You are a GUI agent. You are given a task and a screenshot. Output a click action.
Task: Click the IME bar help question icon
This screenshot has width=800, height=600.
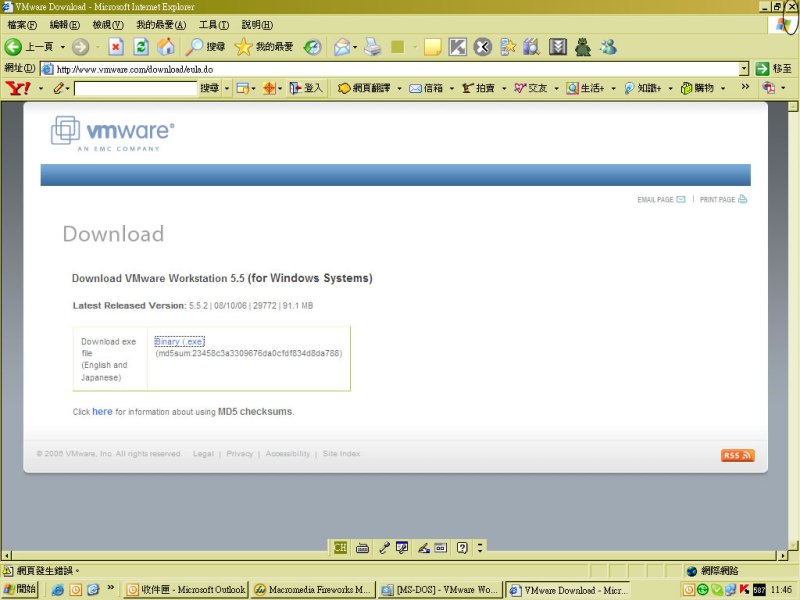pos(462,548)
